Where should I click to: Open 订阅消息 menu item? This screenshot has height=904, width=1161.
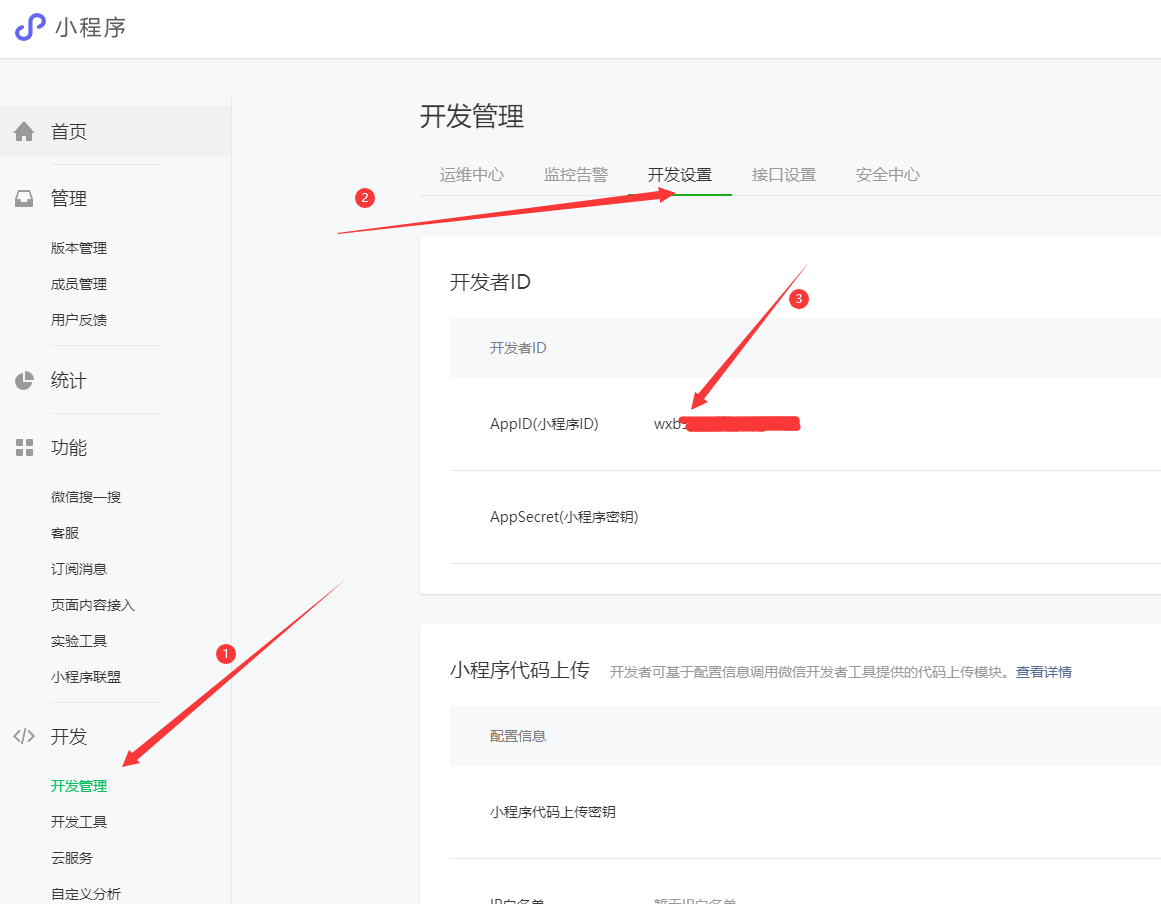point(78,569)
